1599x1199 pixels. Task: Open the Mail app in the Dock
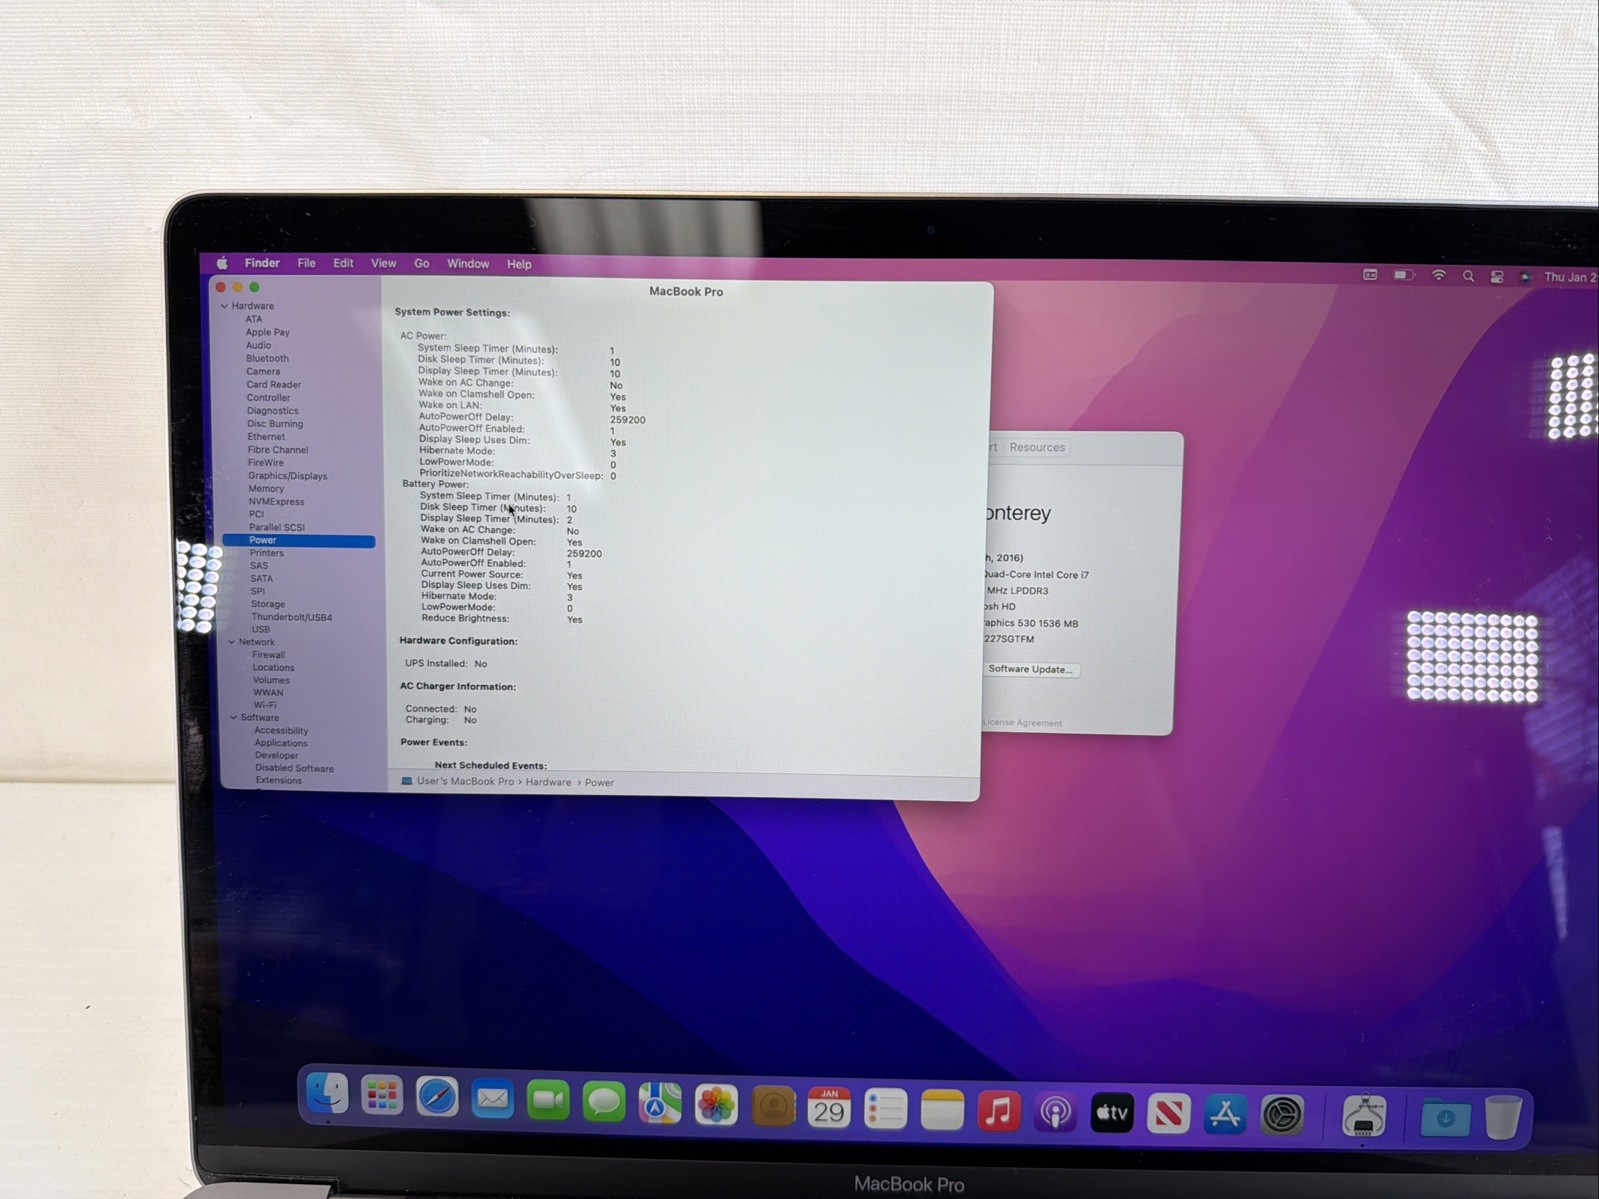(x=492, y=1099)
